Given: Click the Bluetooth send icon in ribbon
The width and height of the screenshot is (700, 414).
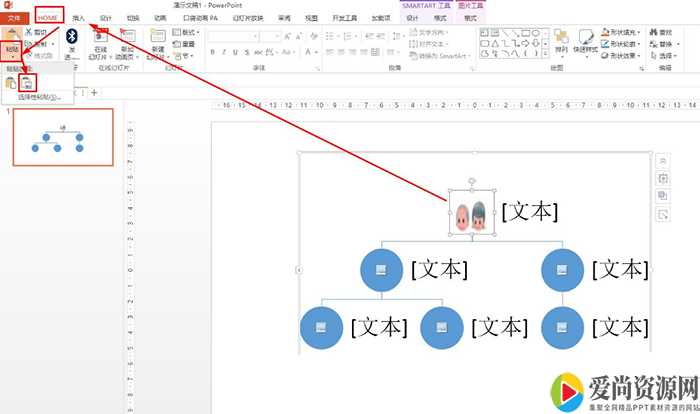Looking at the screenshot, I should (x=72, y=36).
